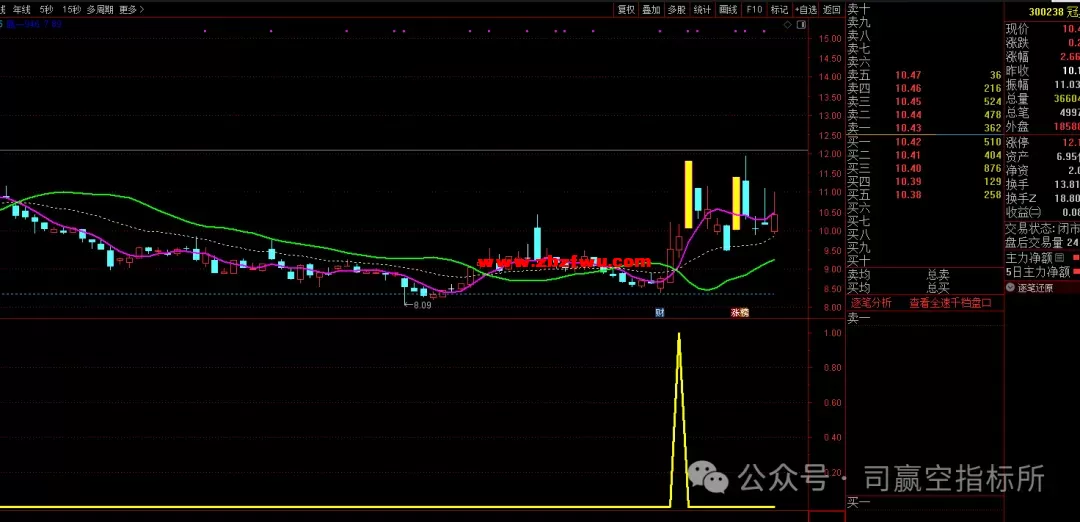
Task: Click the 卖四 price 10.46
Action: tap(908, 88)
